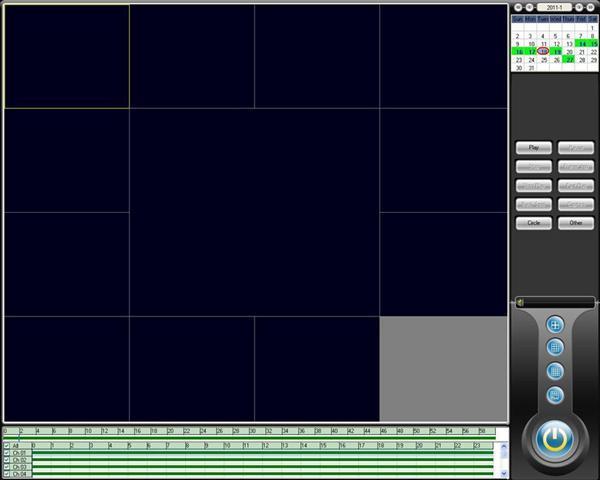Switch to the four-split view layout icon
600x480 pixels.
click(x=555, y=325)
